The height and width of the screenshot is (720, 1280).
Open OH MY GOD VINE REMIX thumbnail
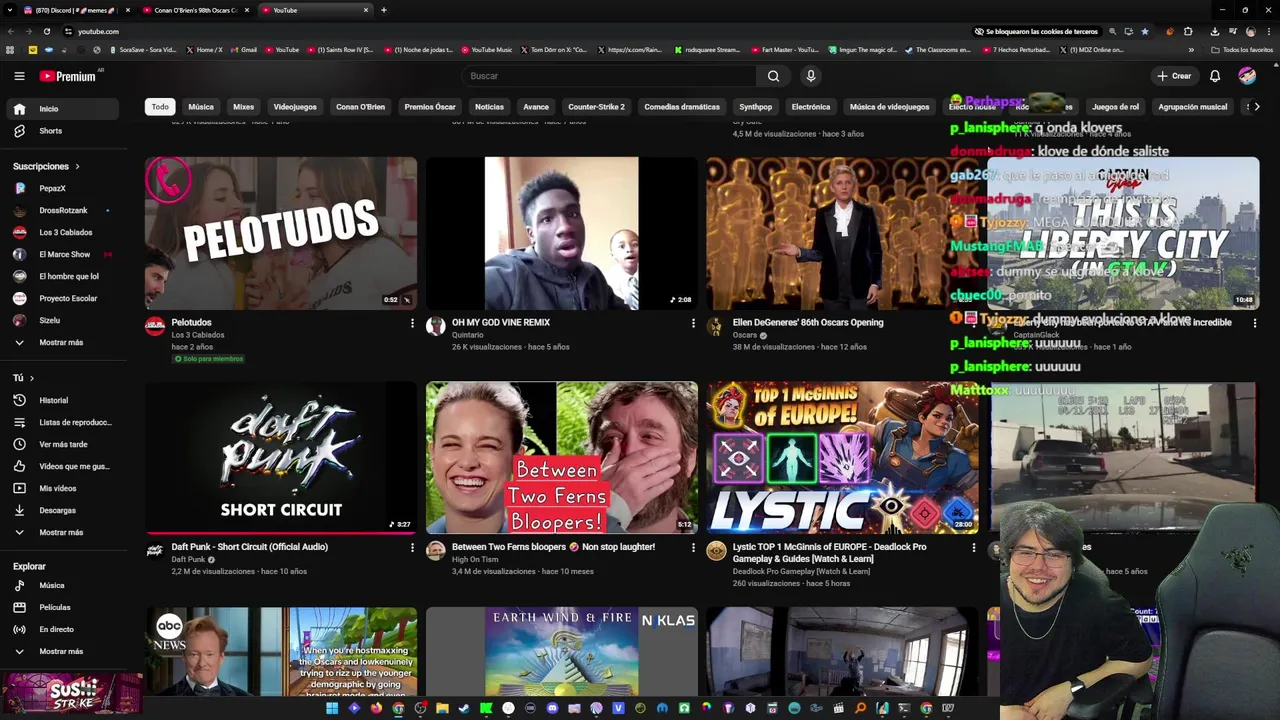point(562,233)
